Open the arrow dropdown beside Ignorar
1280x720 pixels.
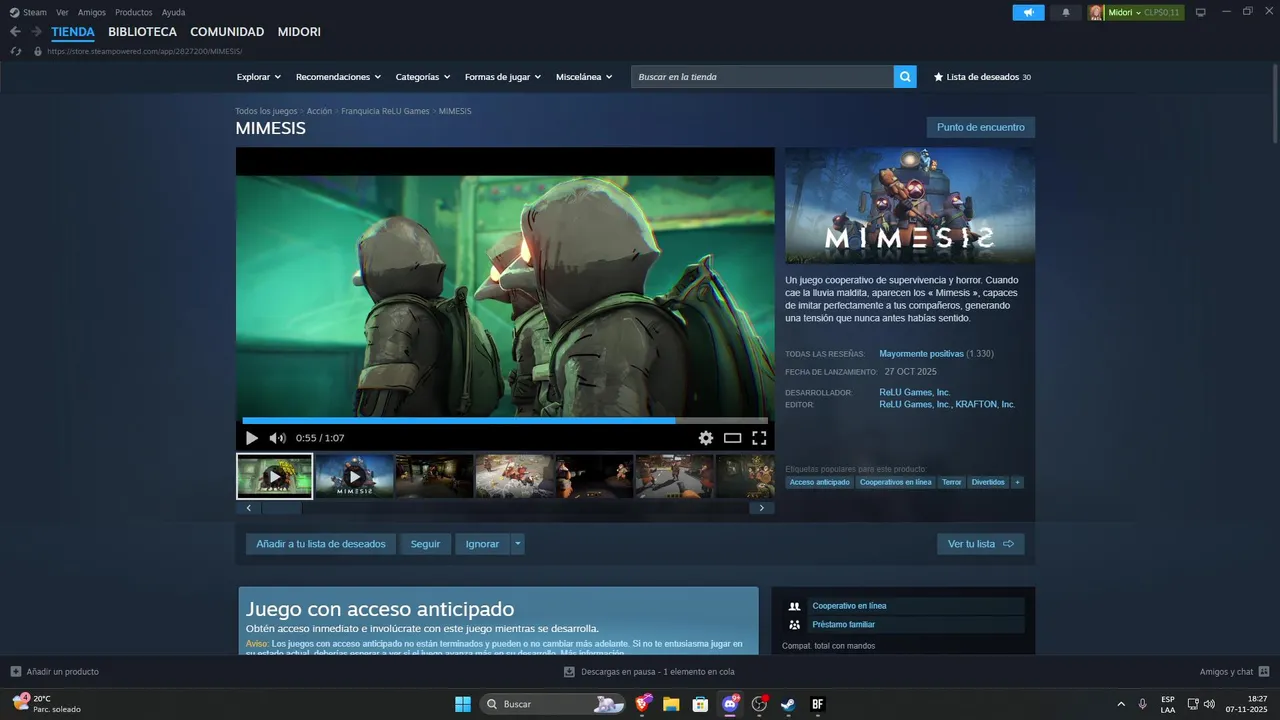[517, 544]
